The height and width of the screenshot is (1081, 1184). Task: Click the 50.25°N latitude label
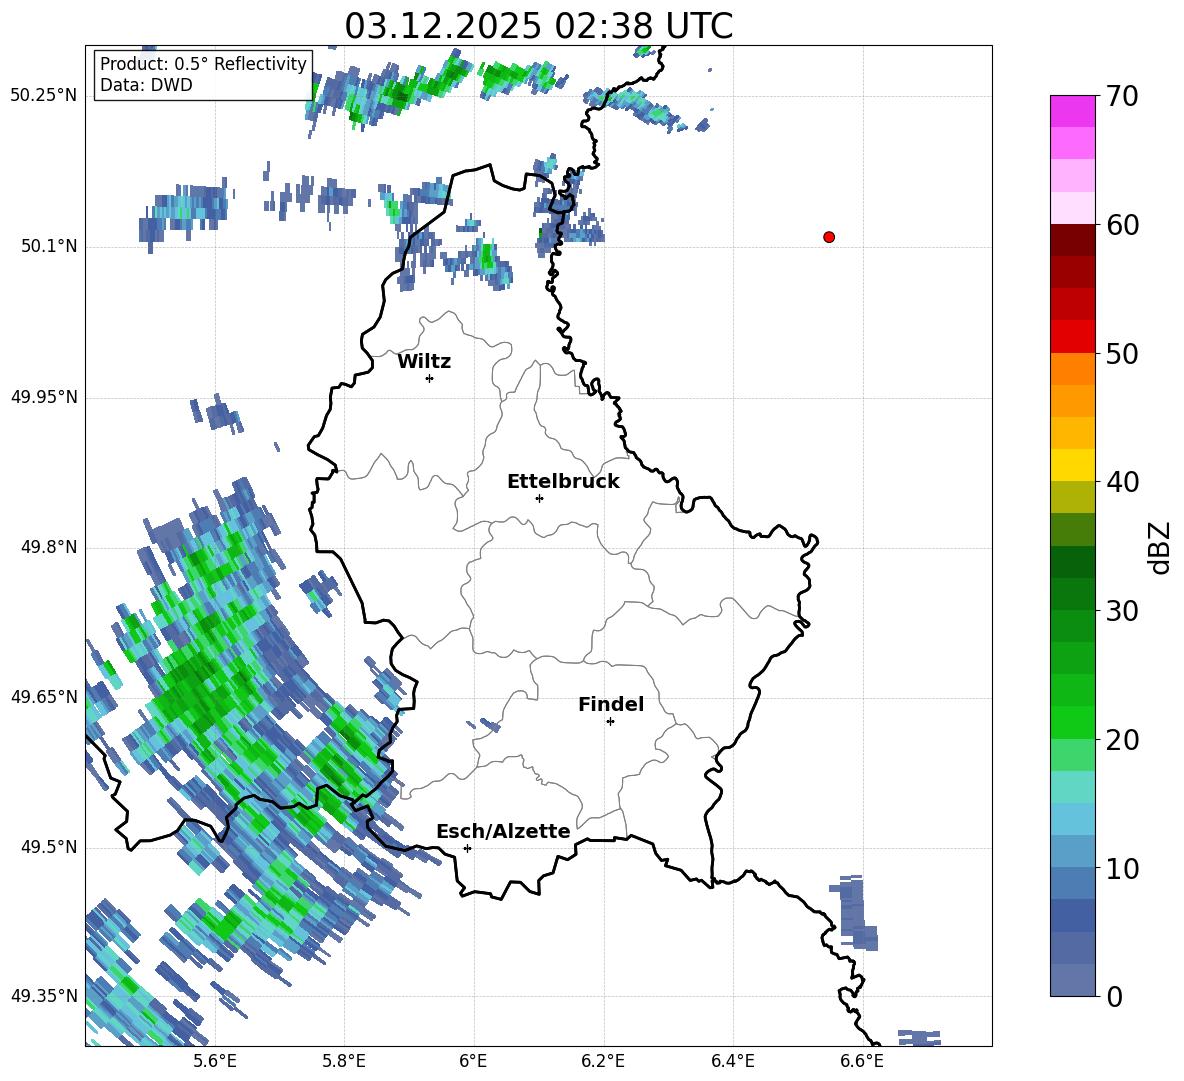(44, 96)
